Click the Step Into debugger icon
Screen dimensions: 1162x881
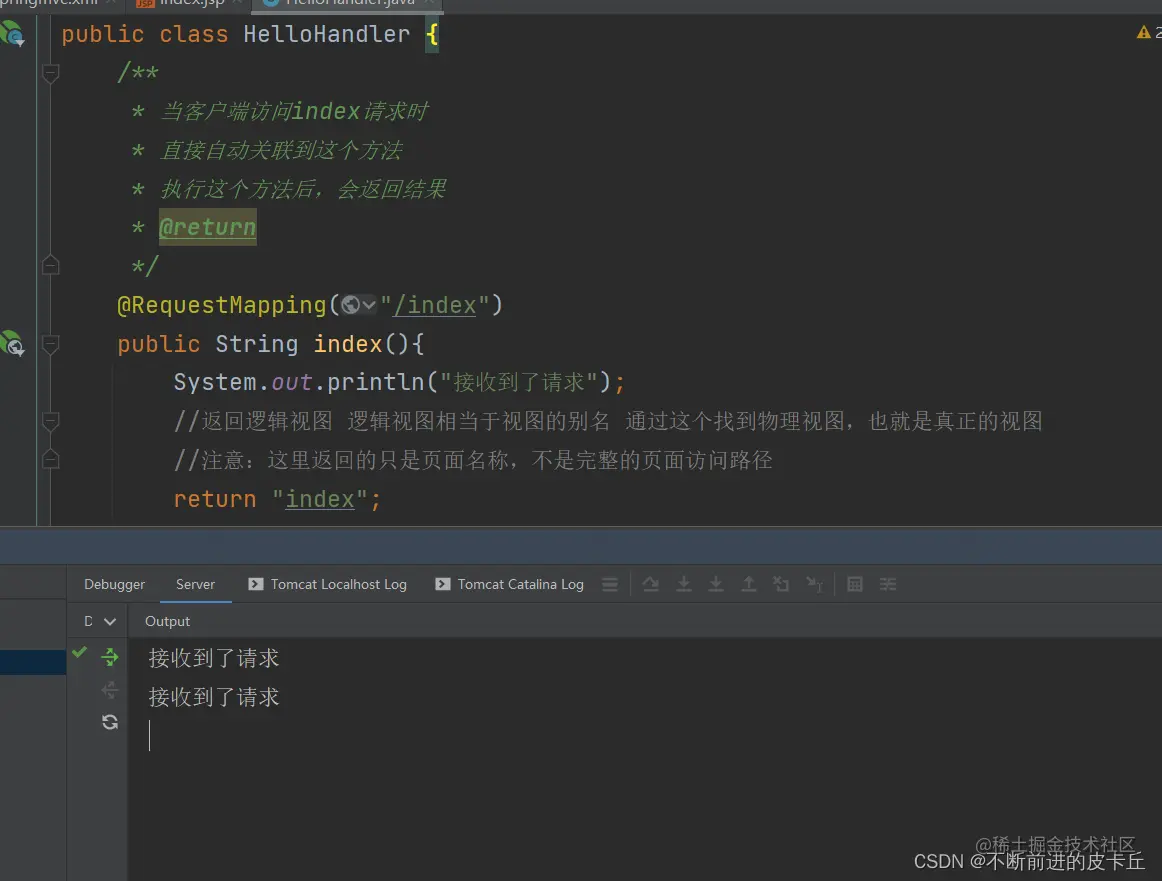click(683, 585)
